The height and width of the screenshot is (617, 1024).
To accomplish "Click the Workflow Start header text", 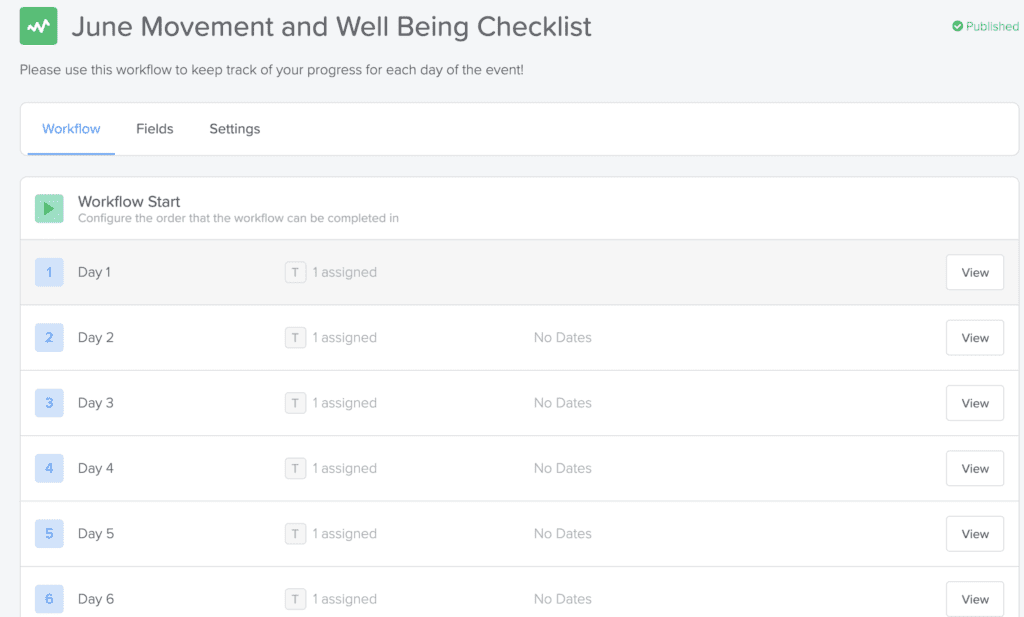I will click(x=129, y=201).
